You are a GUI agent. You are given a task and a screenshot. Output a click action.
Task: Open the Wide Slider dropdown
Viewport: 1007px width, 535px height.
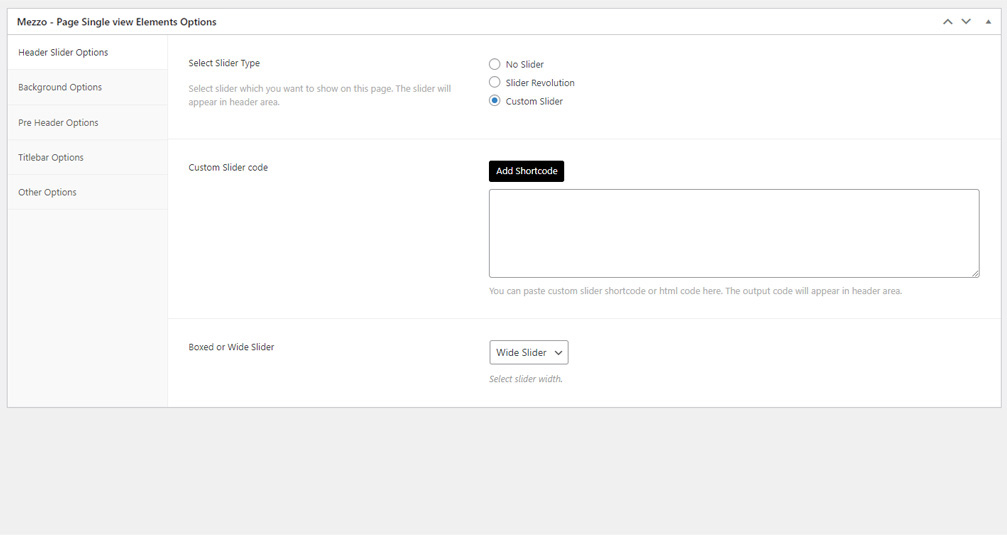529,352
